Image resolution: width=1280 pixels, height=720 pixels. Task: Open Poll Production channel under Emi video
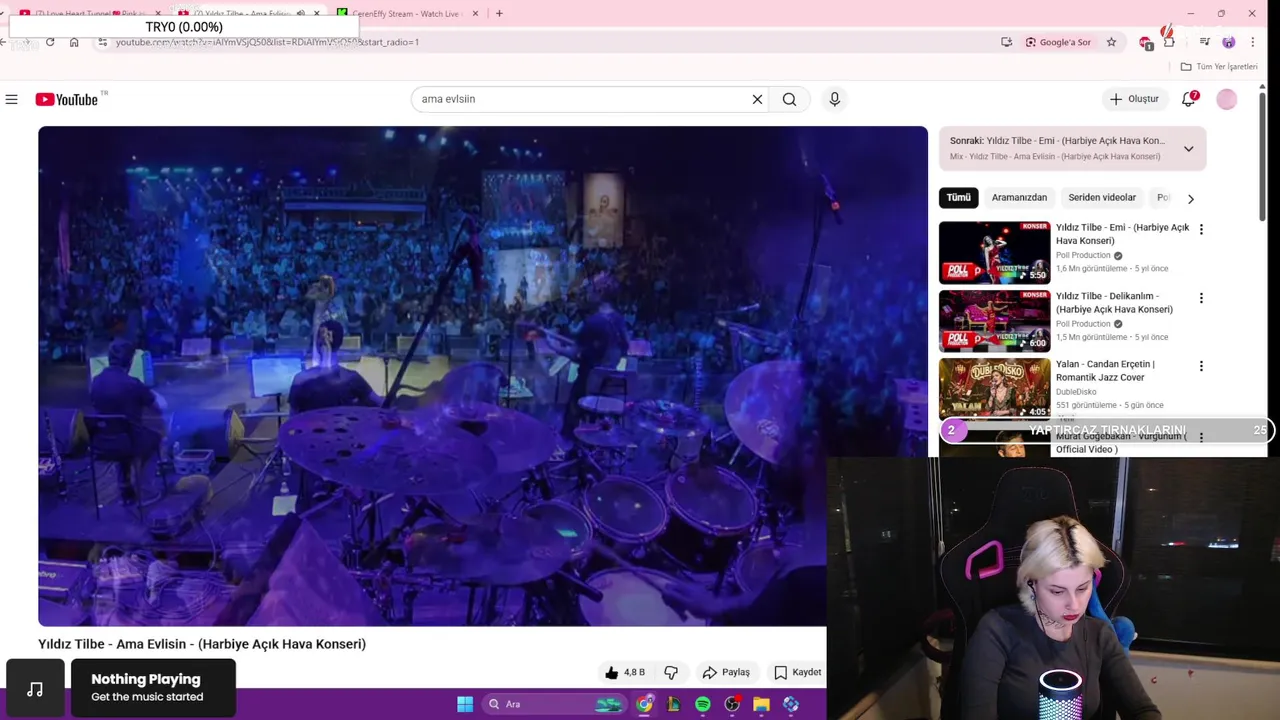click(1083, 255)
